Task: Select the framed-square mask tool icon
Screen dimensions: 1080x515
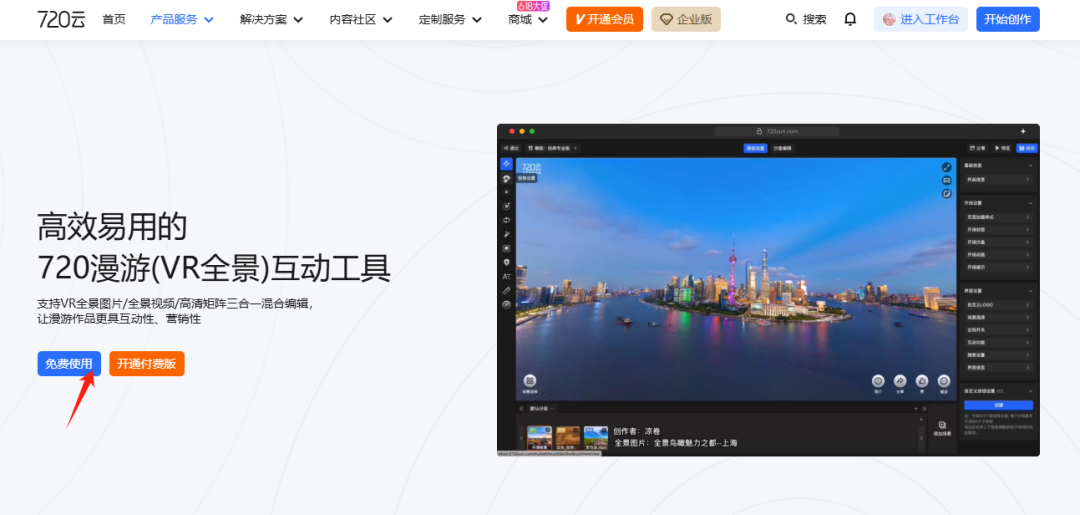Action: pyautogui.click(x=506, y=248)
